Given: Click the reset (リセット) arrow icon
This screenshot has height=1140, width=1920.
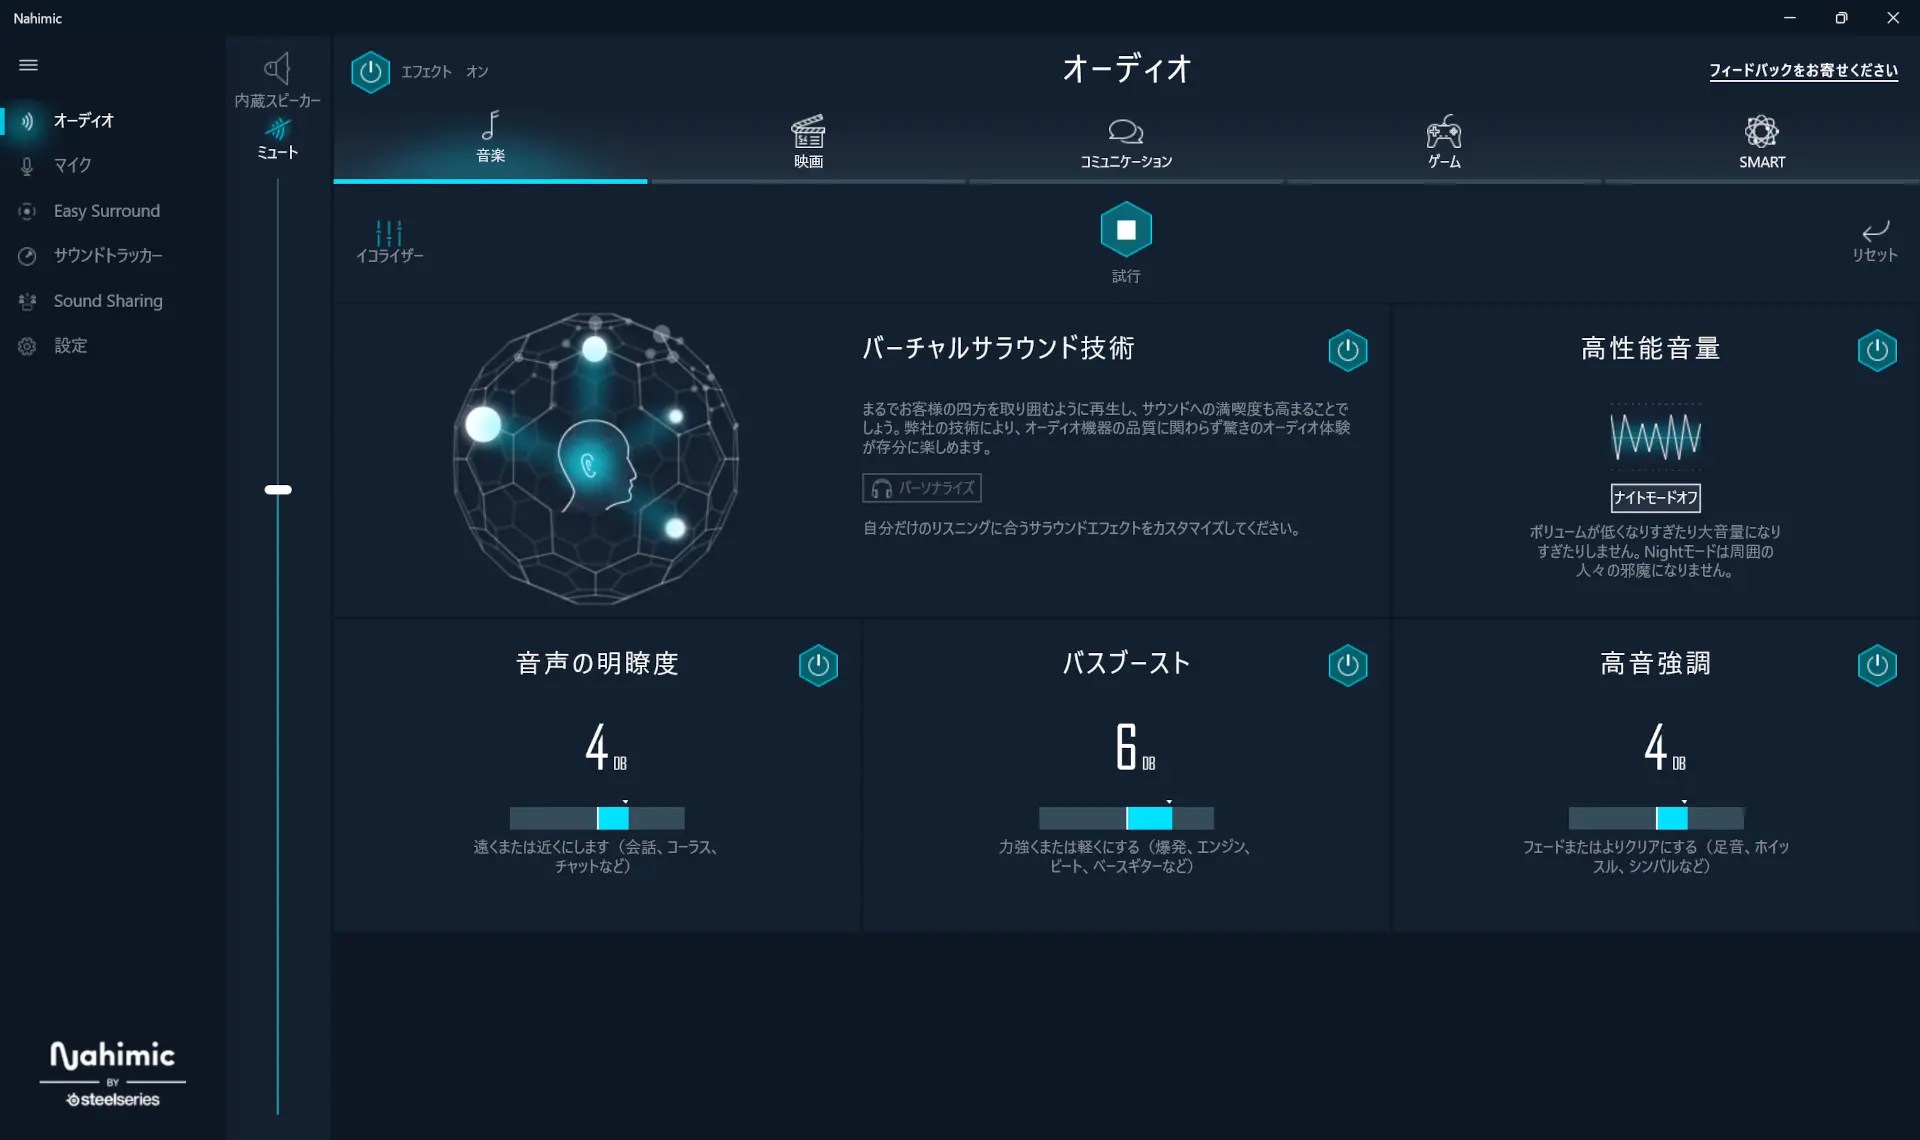Looking at the screenshot, I should (x=1874, y=231).
